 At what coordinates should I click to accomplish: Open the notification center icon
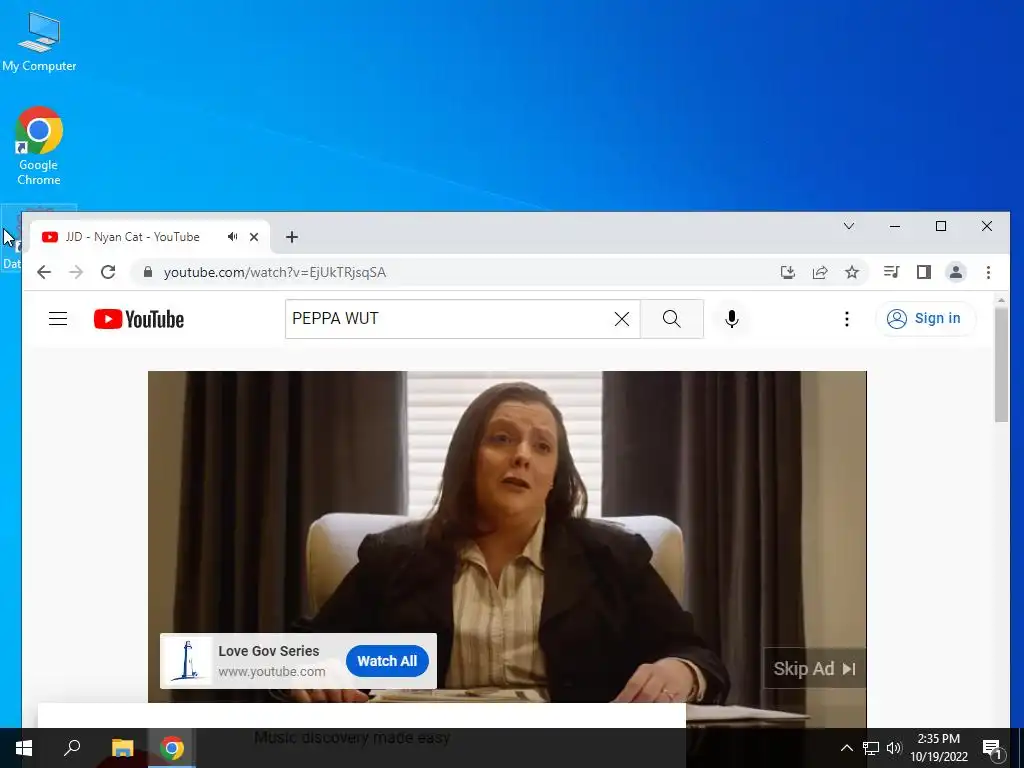pos(992,748)
